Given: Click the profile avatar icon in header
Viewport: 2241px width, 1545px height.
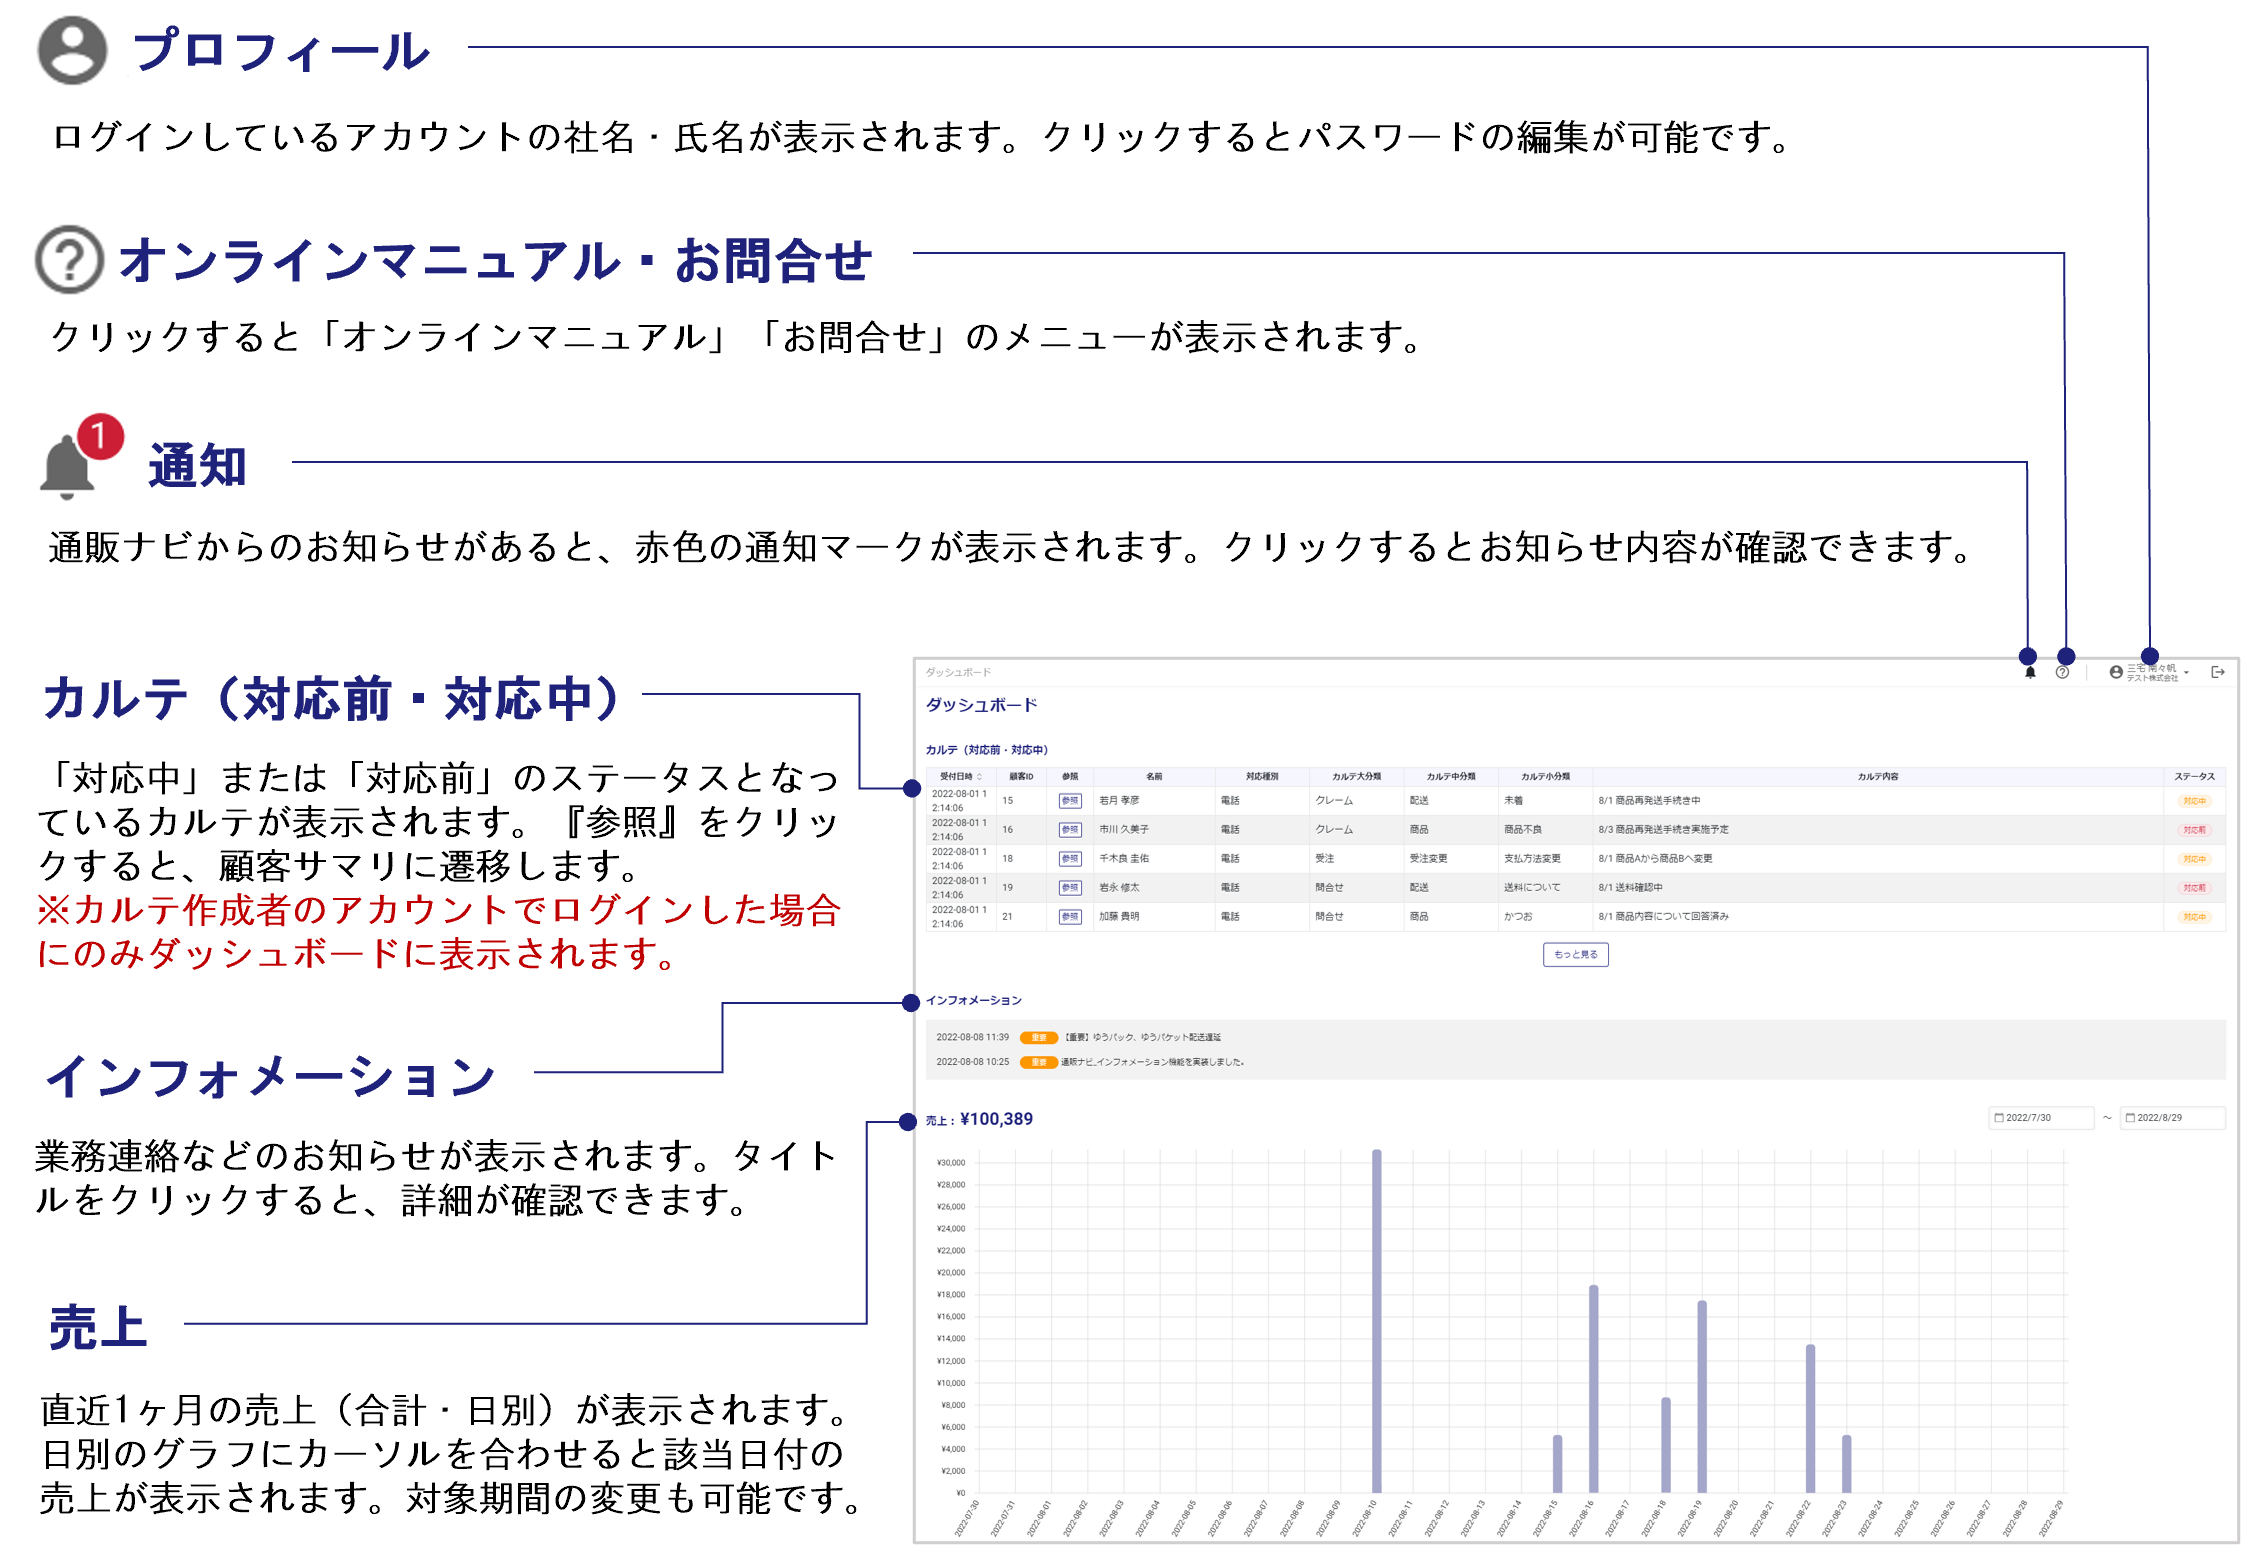Looking at the screenshot, I should click(x=2116, y=673).
